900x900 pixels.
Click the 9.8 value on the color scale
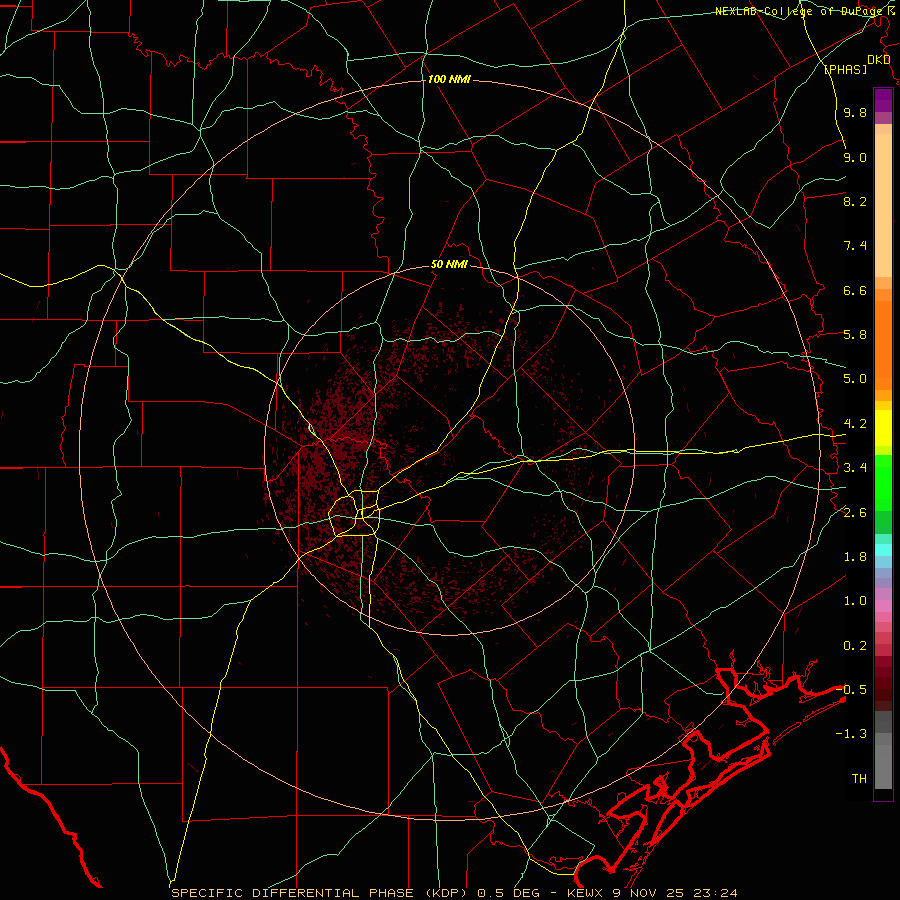pos(855,113)
